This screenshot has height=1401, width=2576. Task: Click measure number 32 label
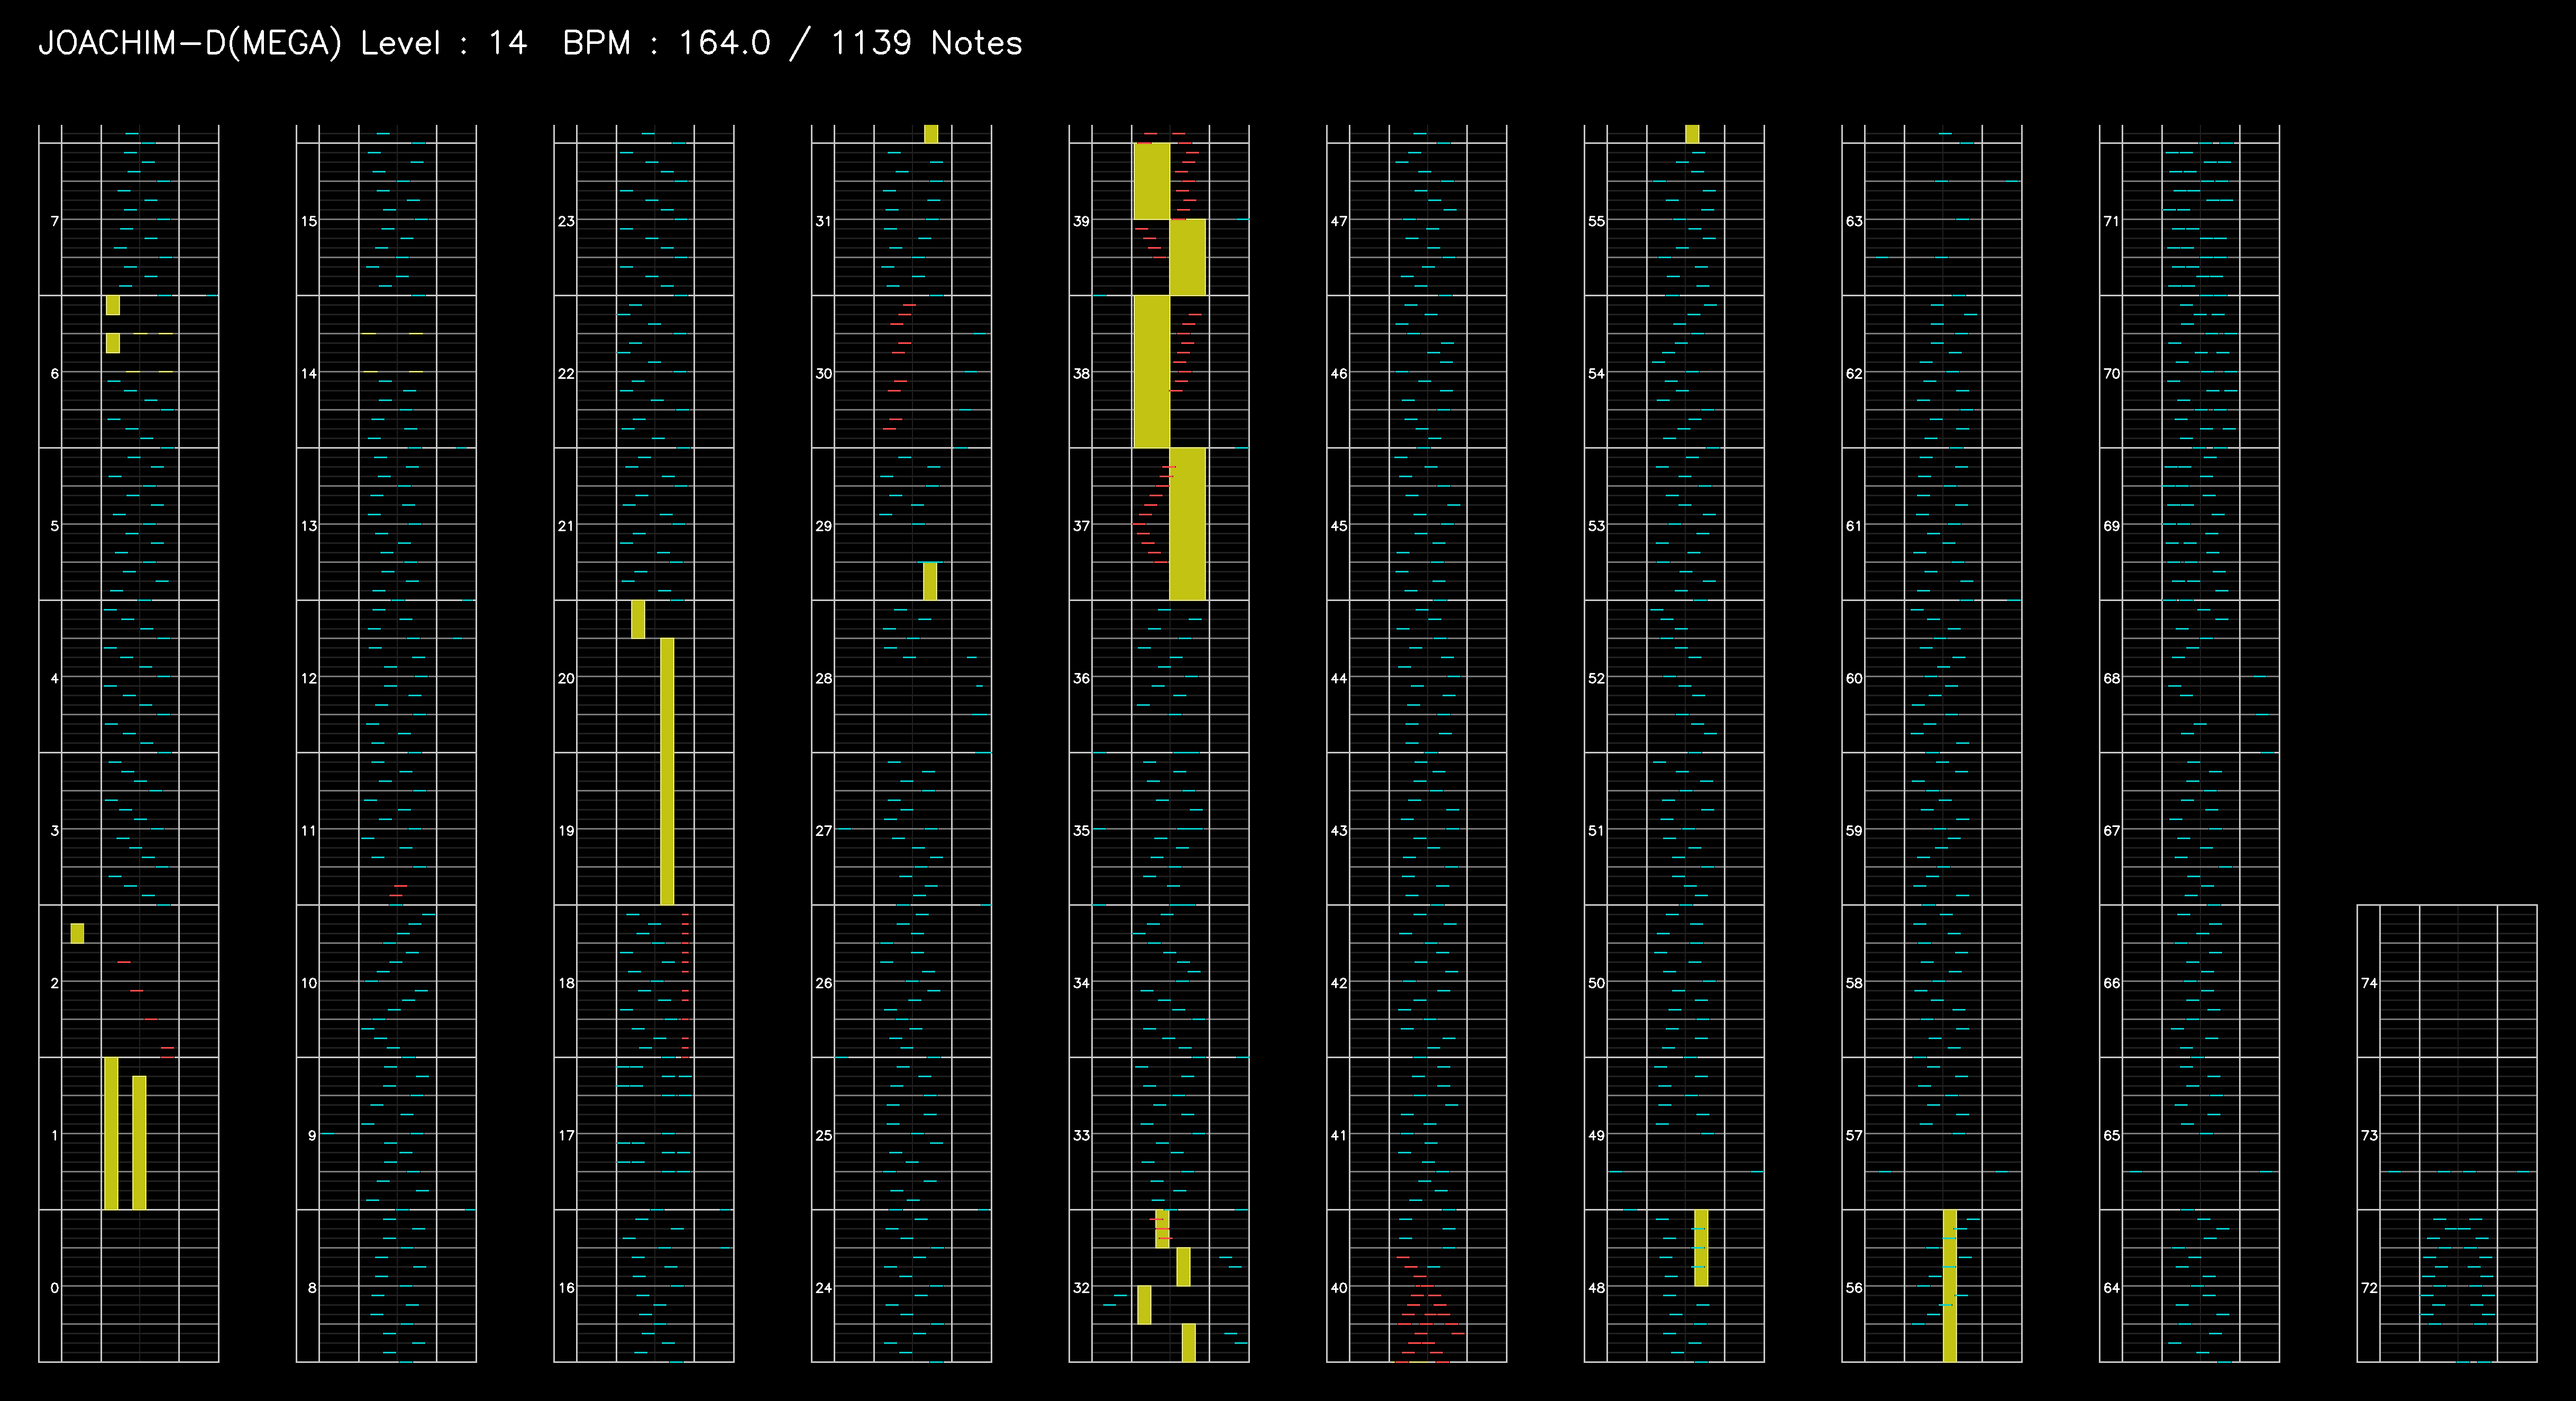tap(1081, 1287)
